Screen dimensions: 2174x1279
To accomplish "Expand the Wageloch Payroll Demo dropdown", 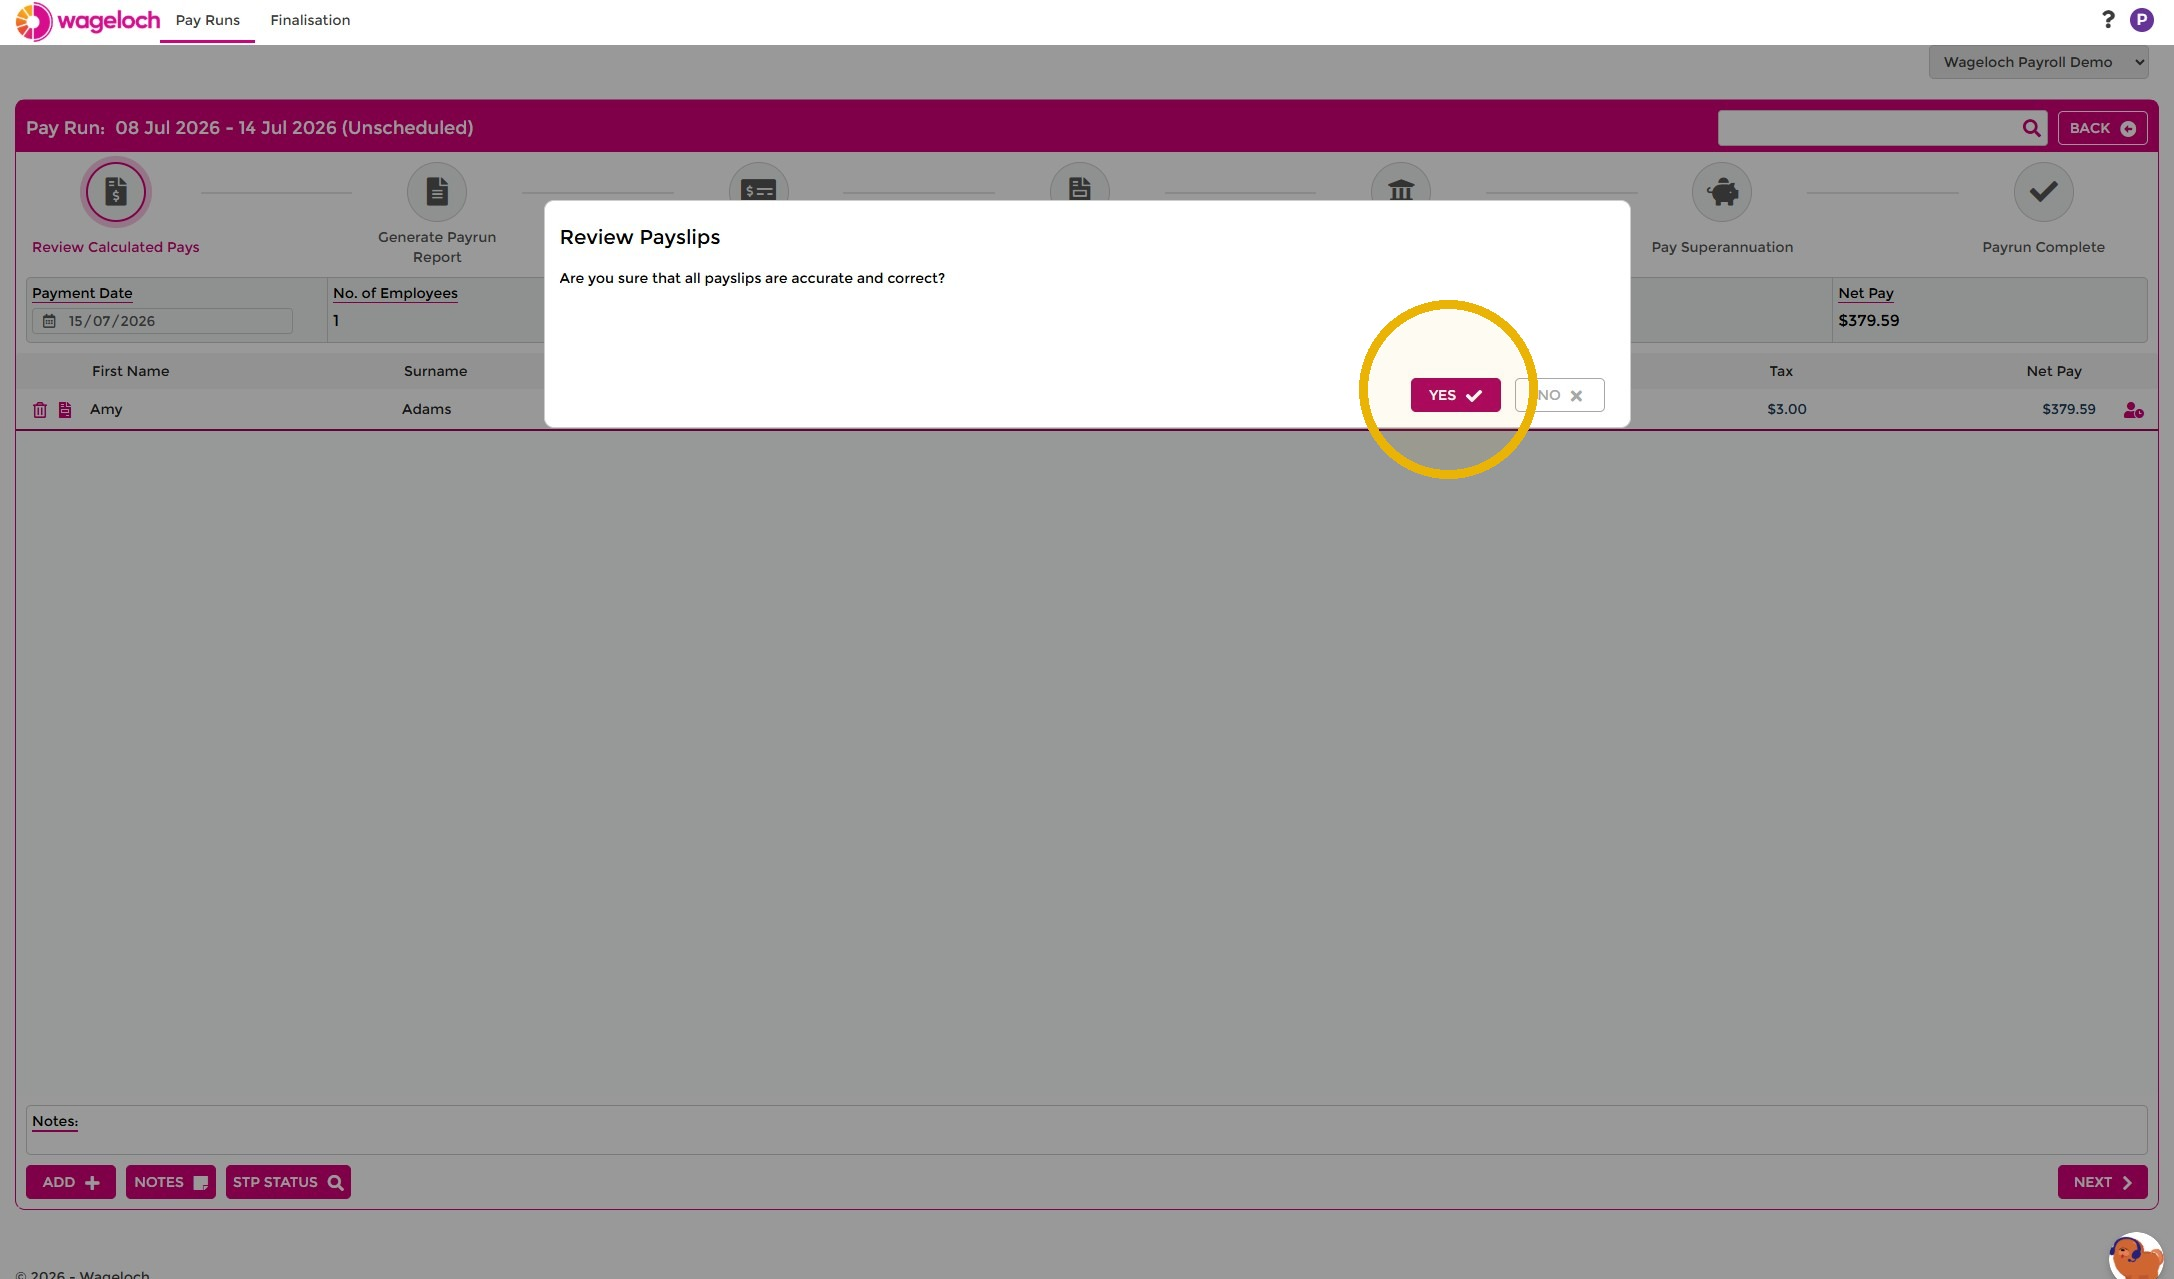I will 2037,62.
